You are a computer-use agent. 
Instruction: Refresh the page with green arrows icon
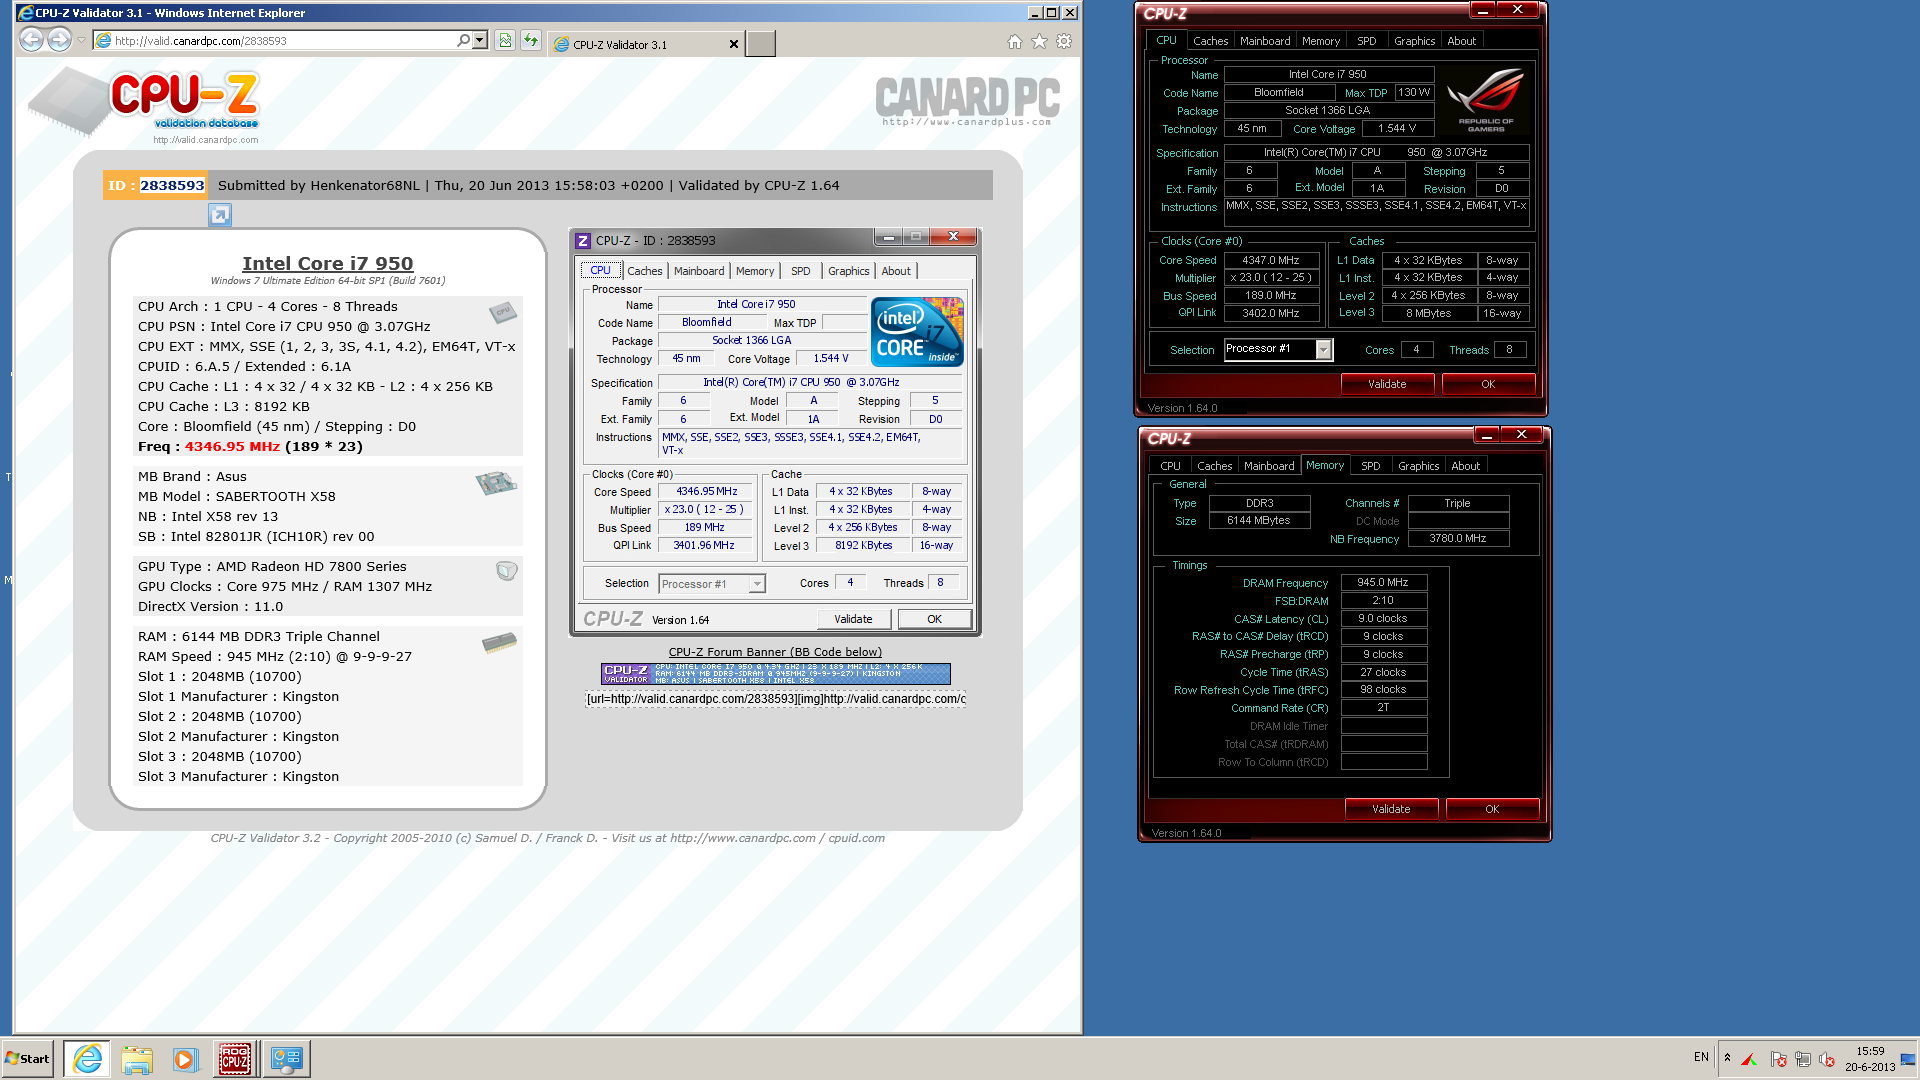531,41
